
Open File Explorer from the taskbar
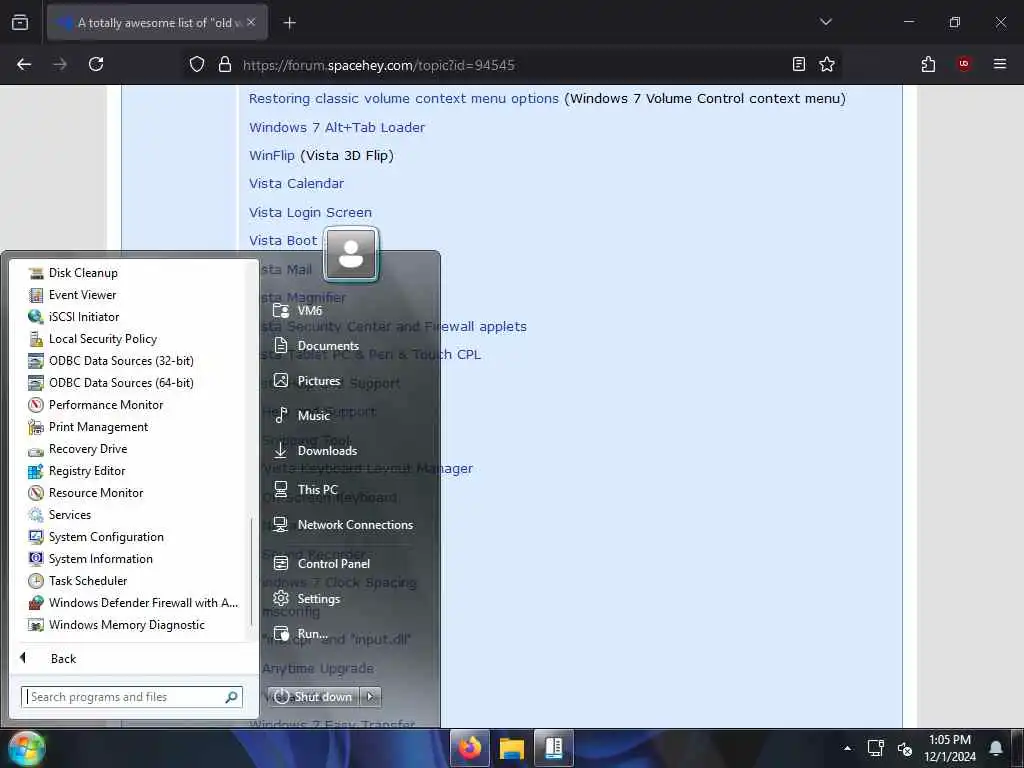pos(512,748)
